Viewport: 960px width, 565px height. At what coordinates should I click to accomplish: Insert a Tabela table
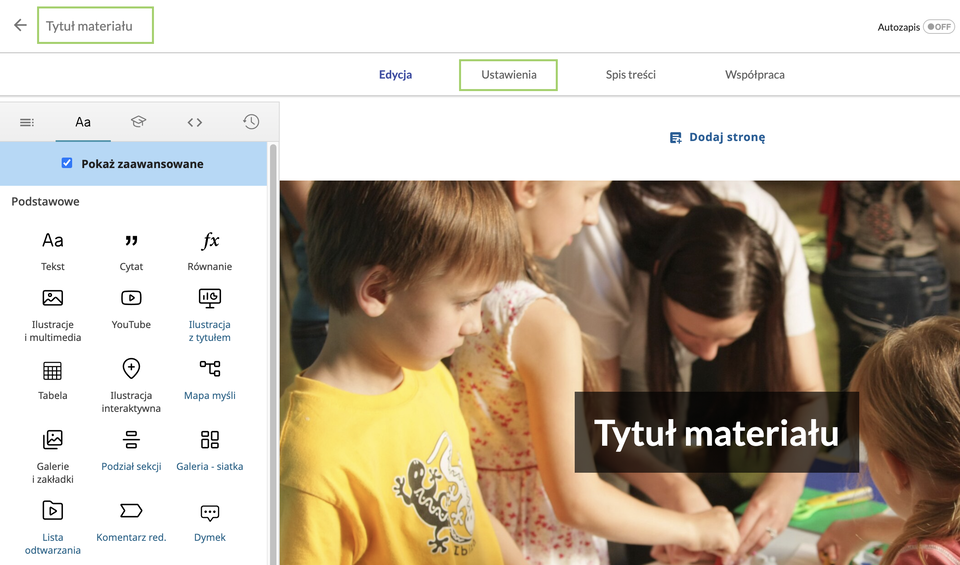53,379
